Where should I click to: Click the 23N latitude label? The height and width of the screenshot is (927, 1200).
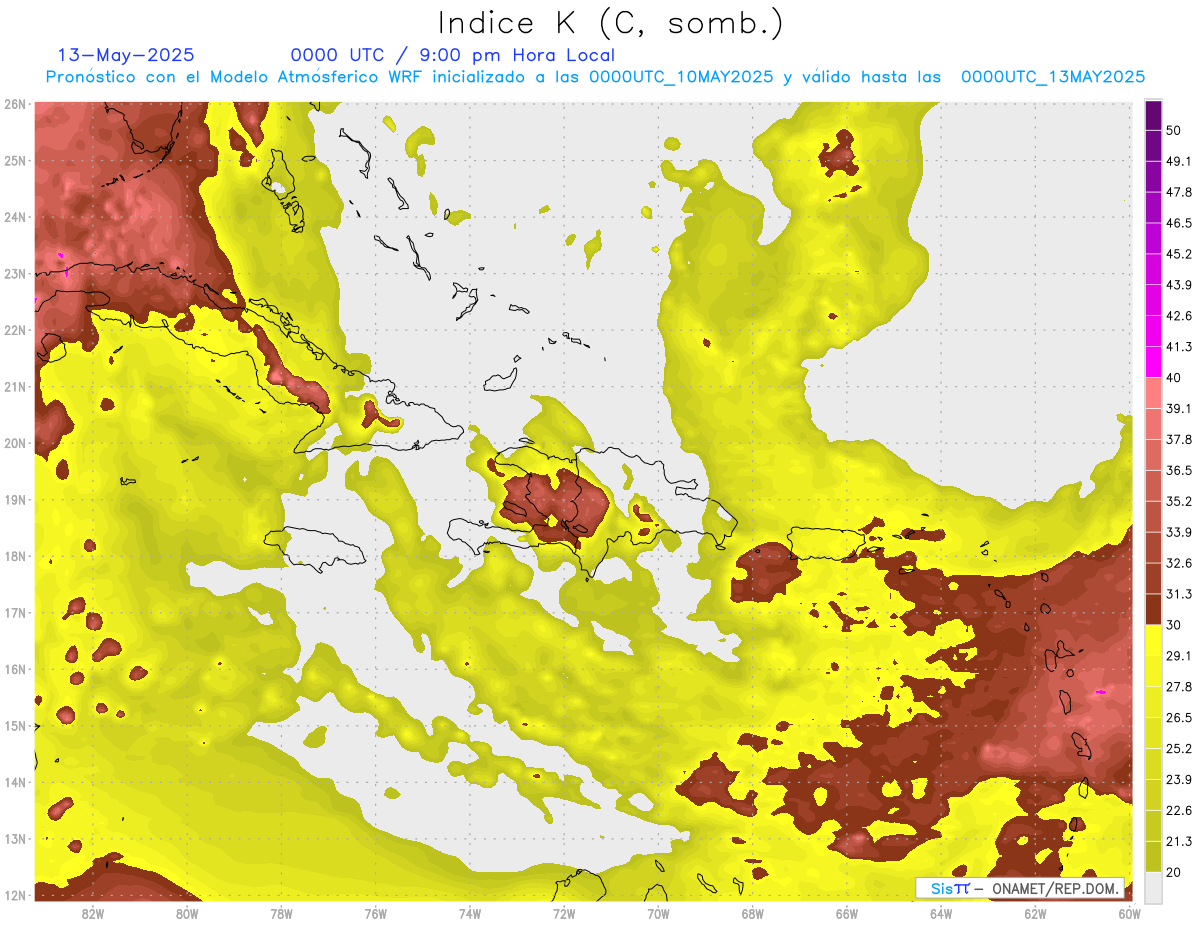(15, 273)
